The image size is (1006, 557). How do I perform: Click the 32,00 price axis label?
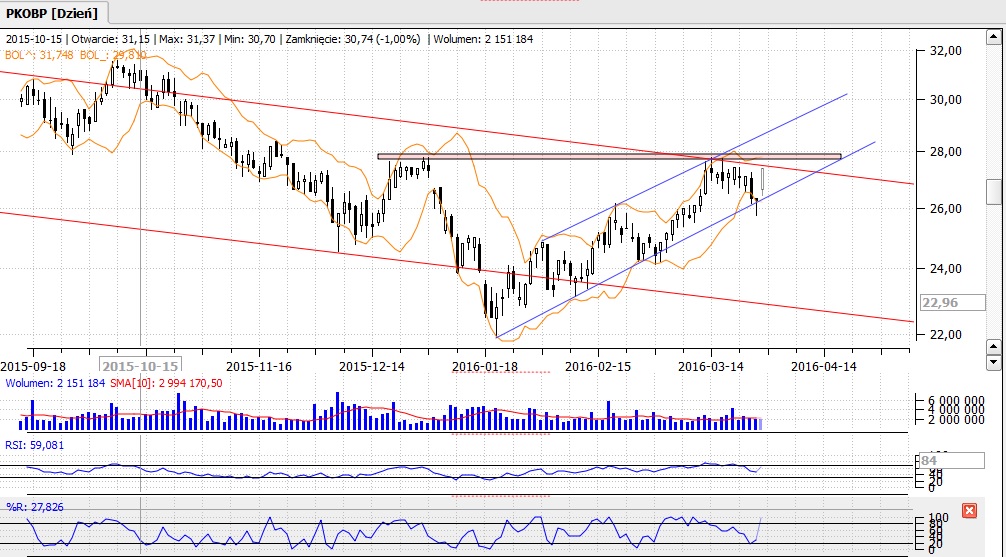[946, 50]
